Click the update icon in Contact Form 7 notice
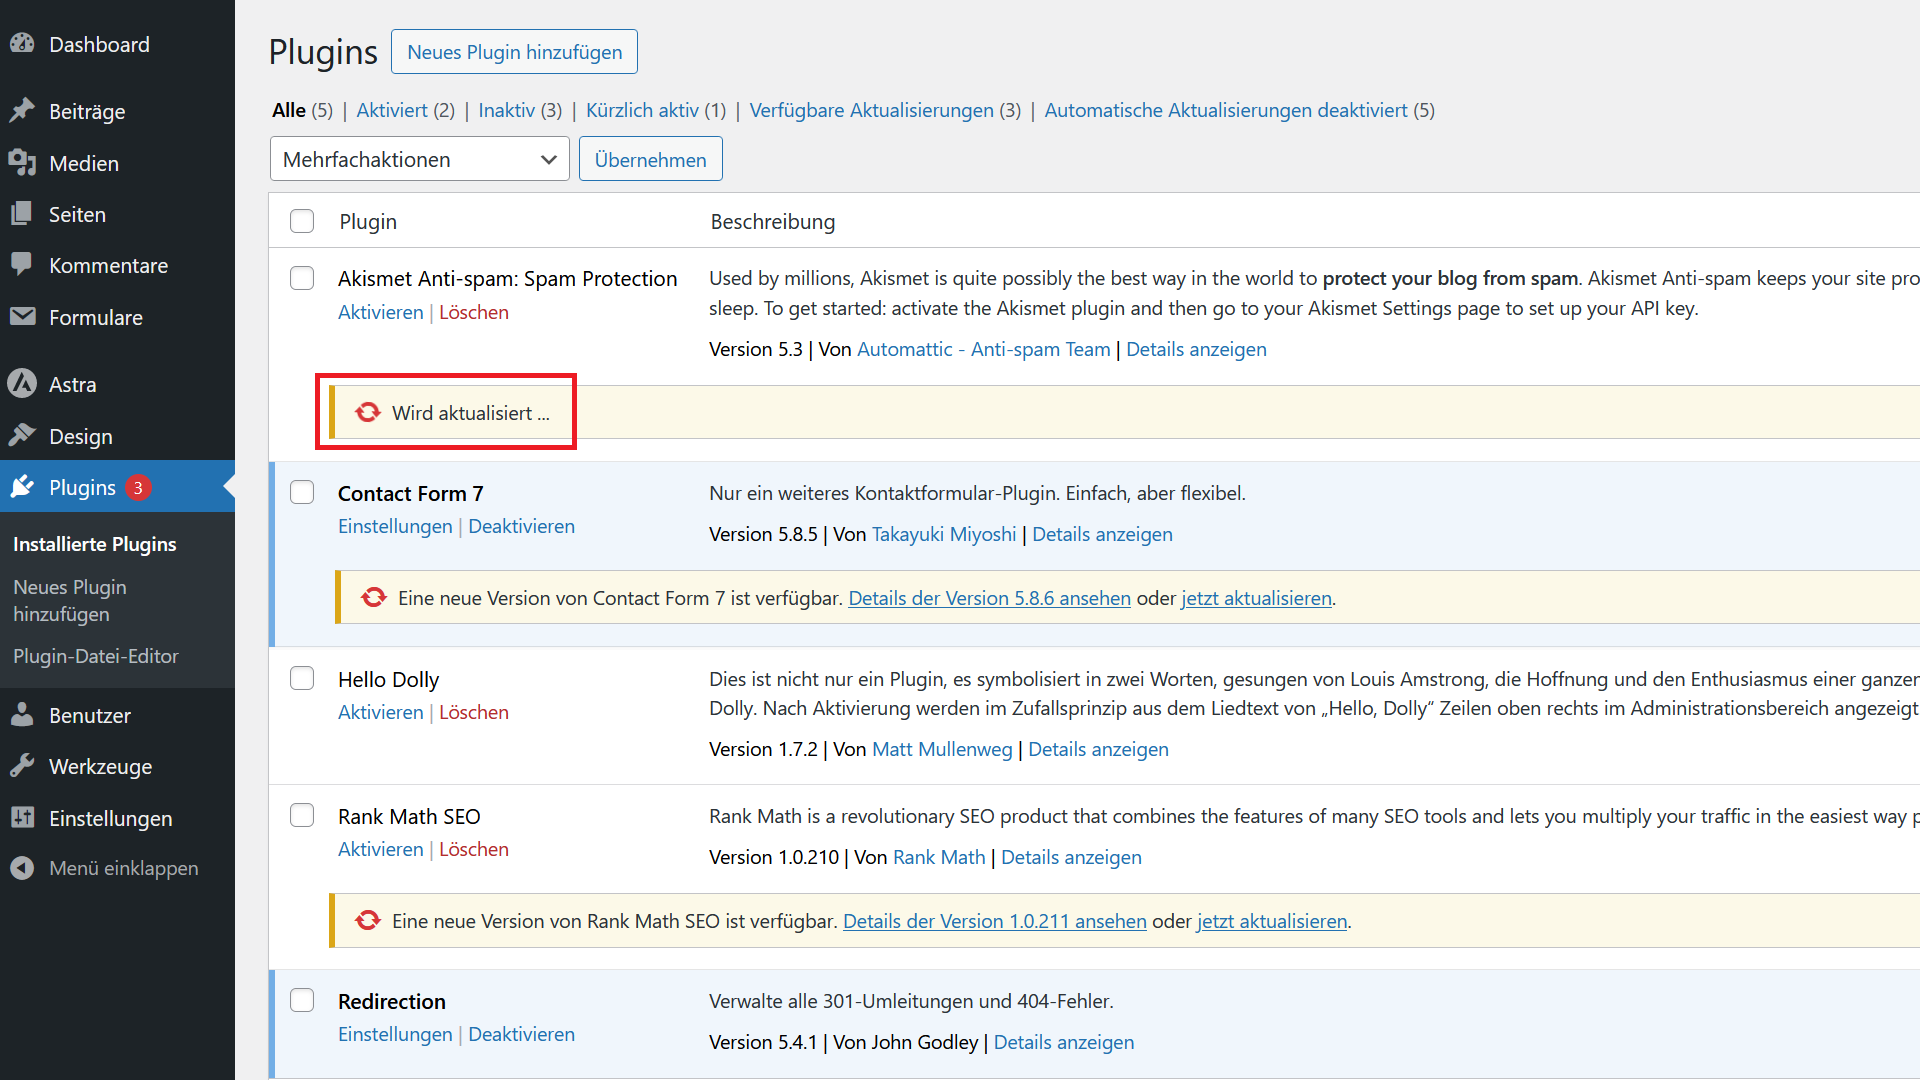 (374, 597)
